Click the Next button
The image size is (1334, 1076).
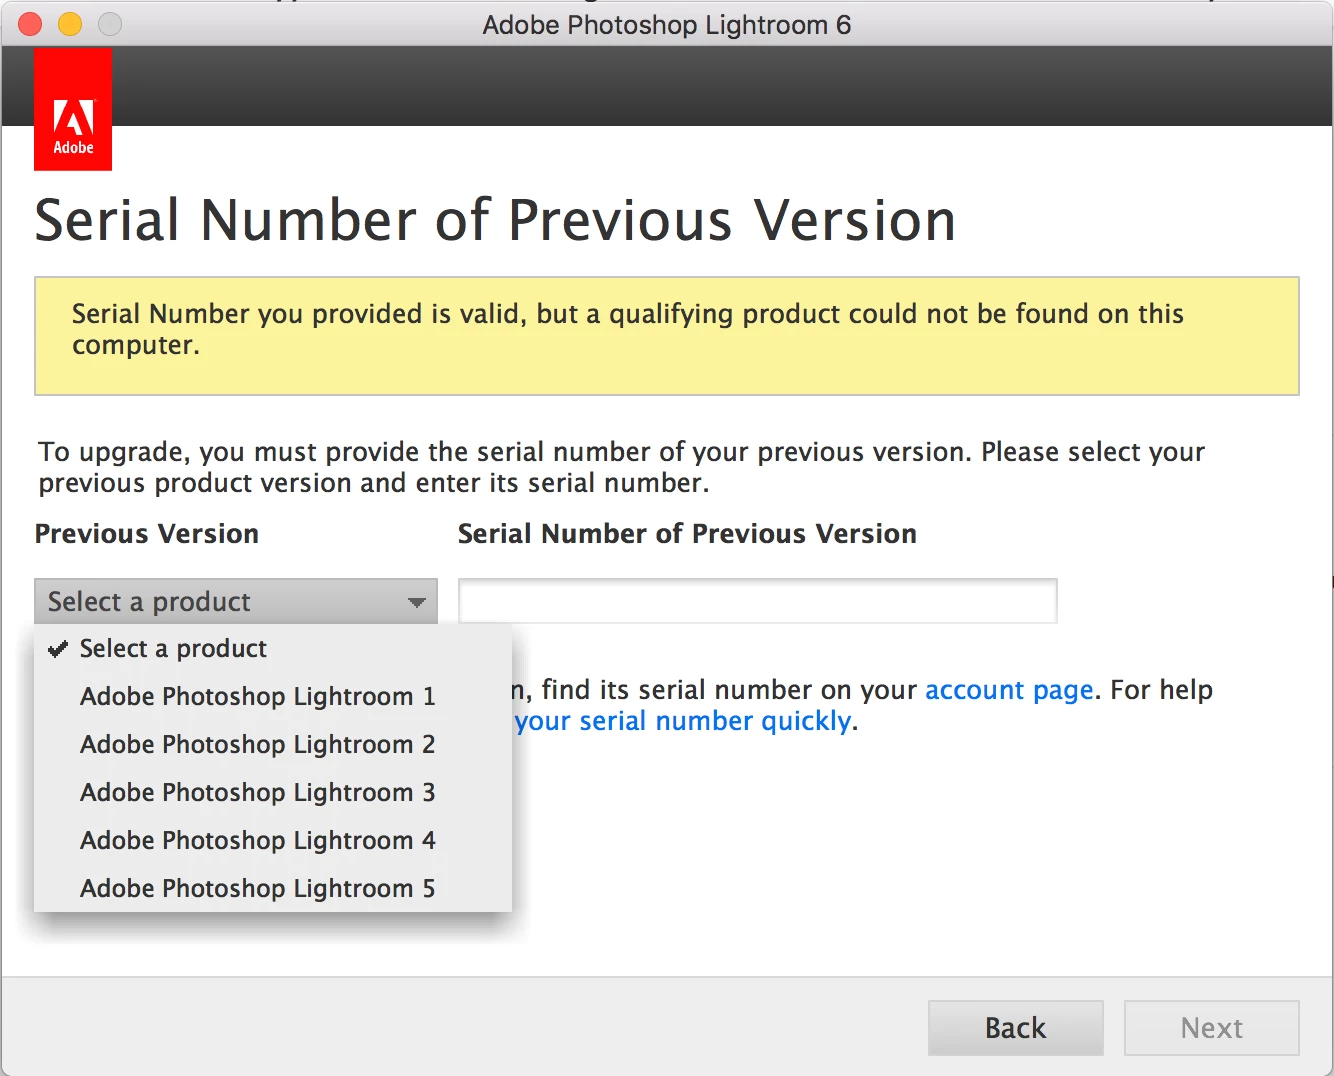click(x=1211, y=1028)
